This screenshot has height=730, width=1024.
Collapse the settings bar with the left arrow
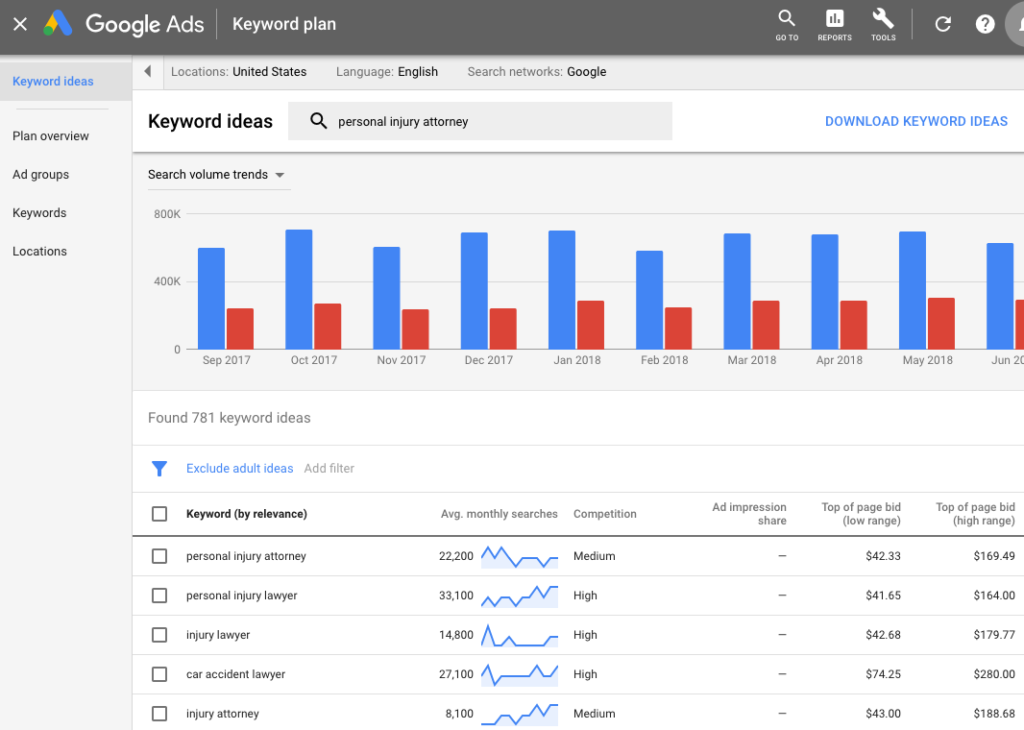pos(148,71)
